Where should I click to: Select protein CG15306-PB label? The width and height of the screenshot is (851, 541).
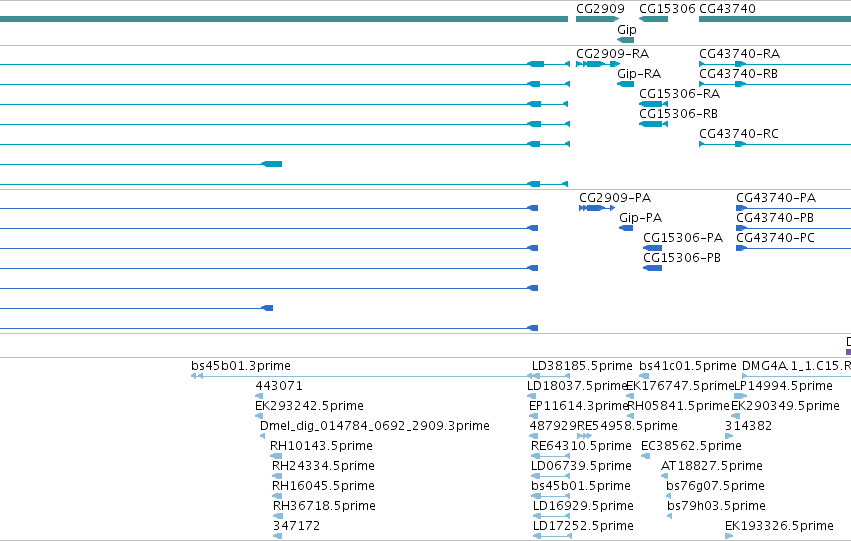point(682,258)
